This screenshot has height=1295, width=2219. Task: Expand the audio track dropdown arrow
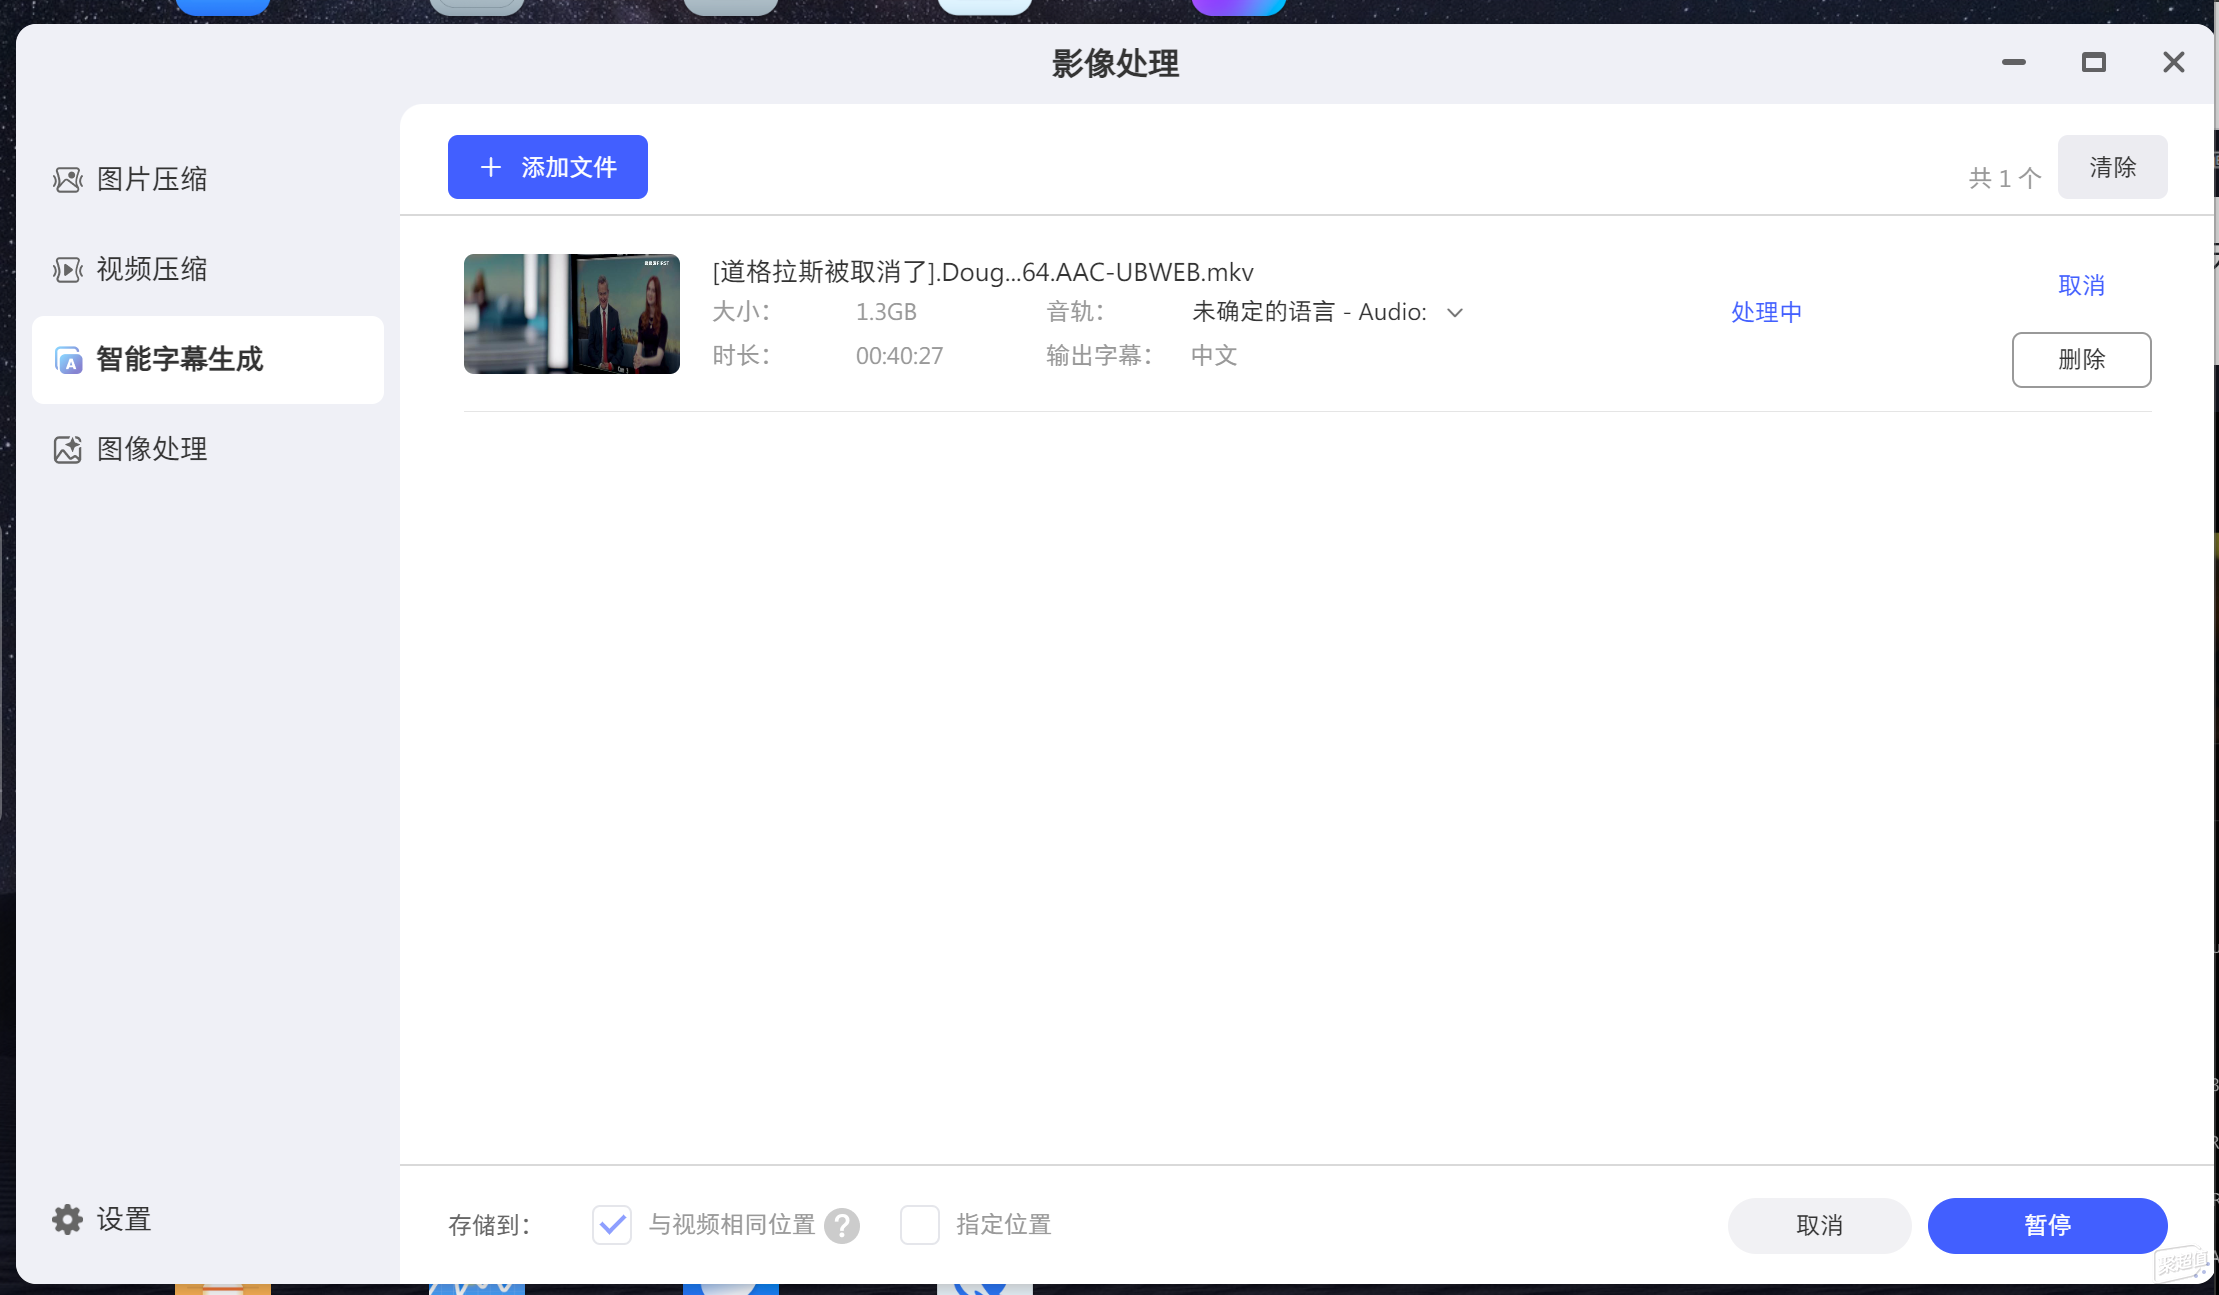(x=1456, y=313)
